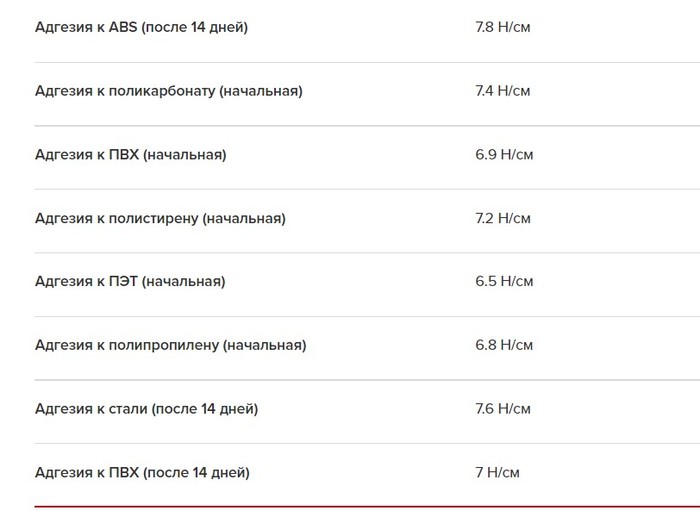Select the 6.9 Н/см value

[503, 155]
